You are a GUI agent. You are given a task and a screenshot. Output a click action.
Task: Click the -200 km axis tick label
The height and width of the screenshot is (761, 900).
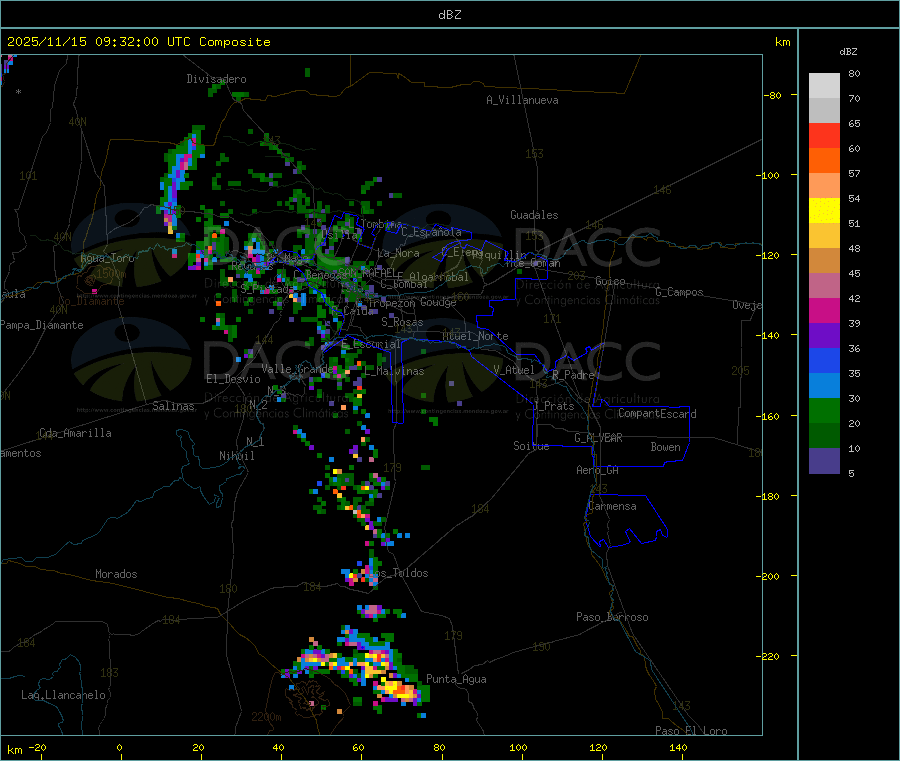click(x=768, y=576)
